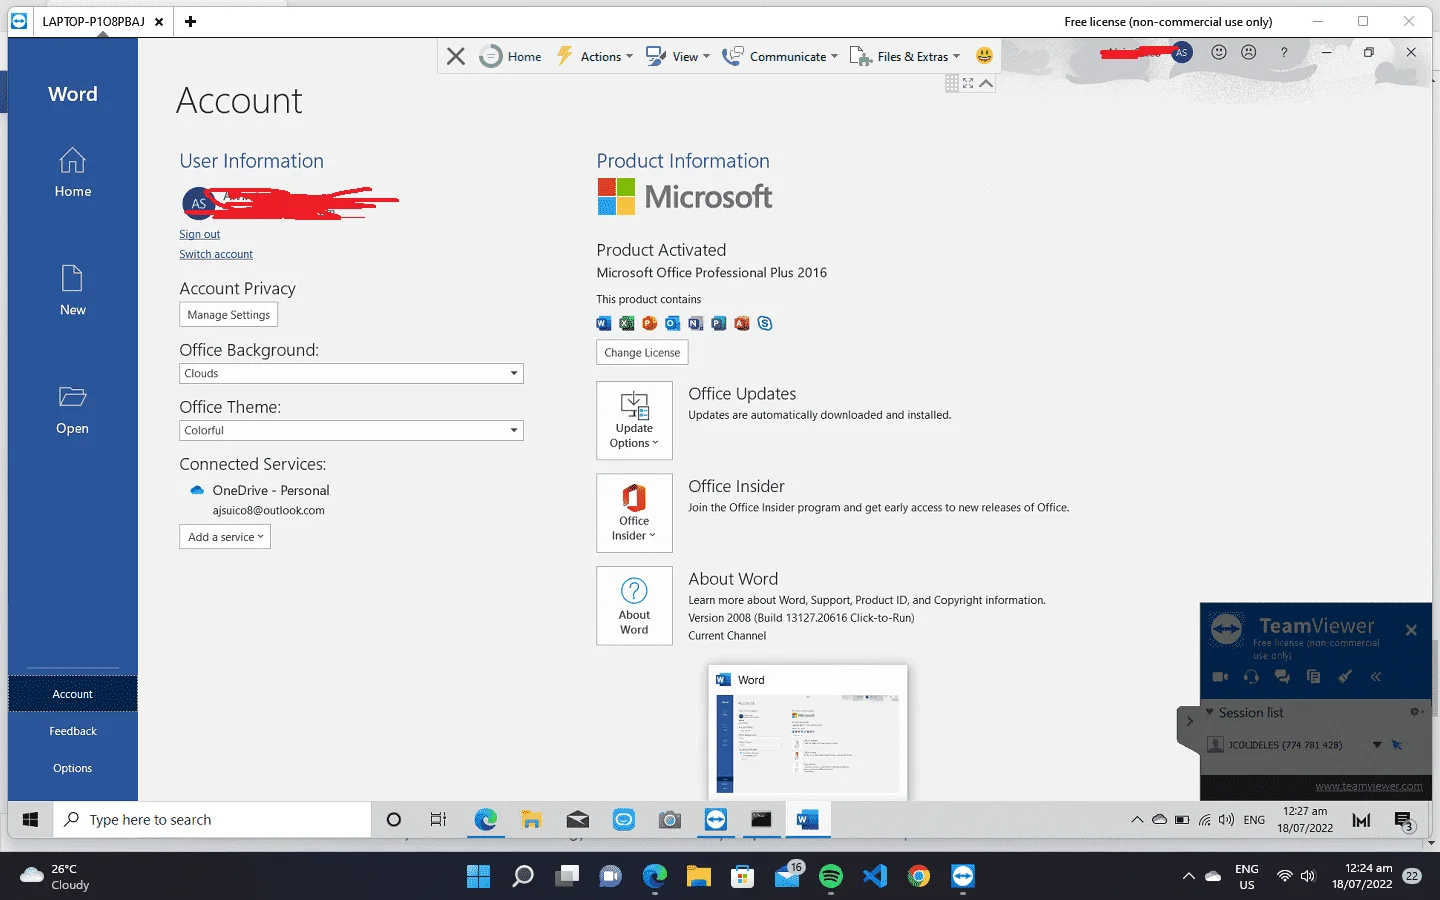This screenshot has width=1440, height=900.
Task: Open Google Chrome on the local taskbar
Action: pyautogui.click(x=918, y=877)
